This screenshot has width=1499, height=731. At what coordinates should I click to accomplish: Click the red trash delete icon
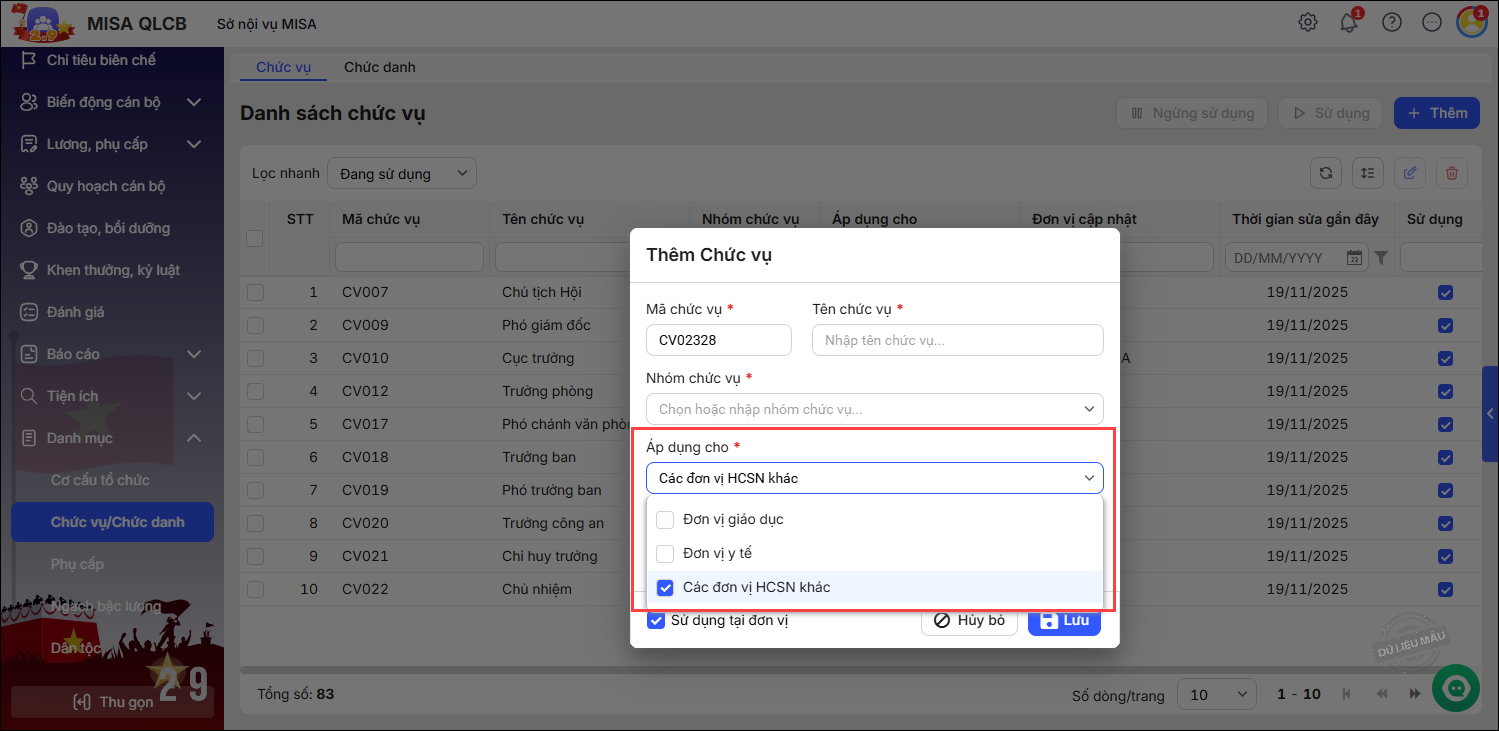click(1452, 173)
